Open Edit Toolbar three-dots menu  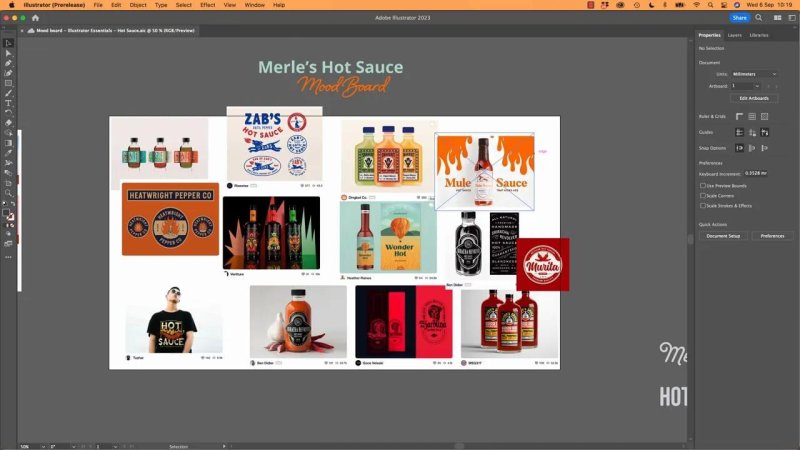(x=8, y=257)
